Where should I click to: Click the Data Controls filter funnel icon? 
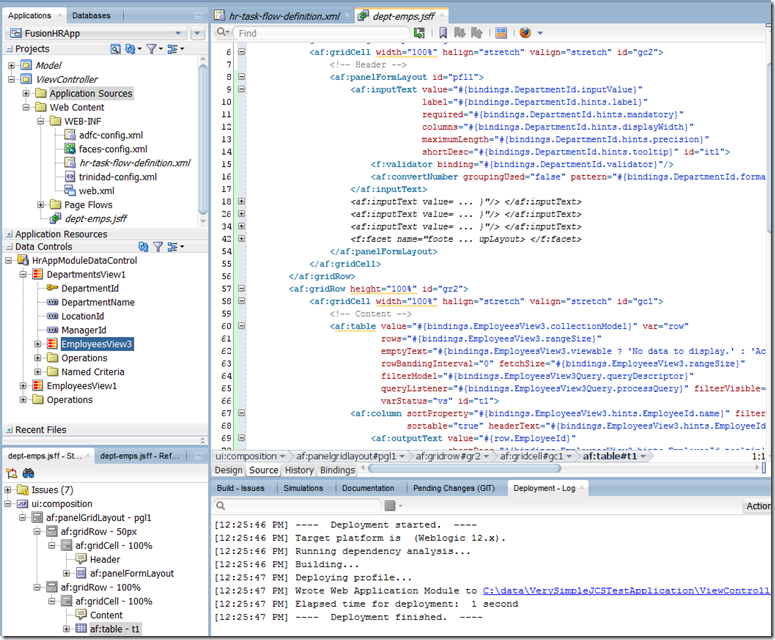[x=159, y=246]
